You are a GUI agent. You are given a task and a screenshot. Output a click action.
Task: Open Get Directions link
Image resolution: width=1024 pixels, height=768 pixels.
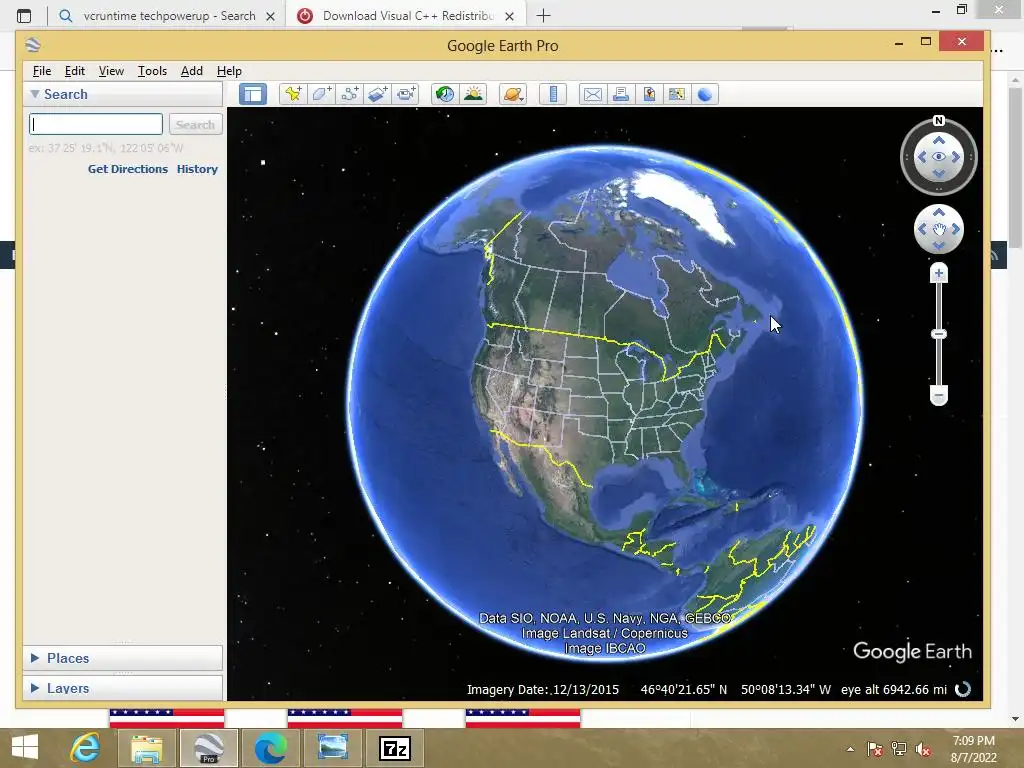tap(128, 168)
